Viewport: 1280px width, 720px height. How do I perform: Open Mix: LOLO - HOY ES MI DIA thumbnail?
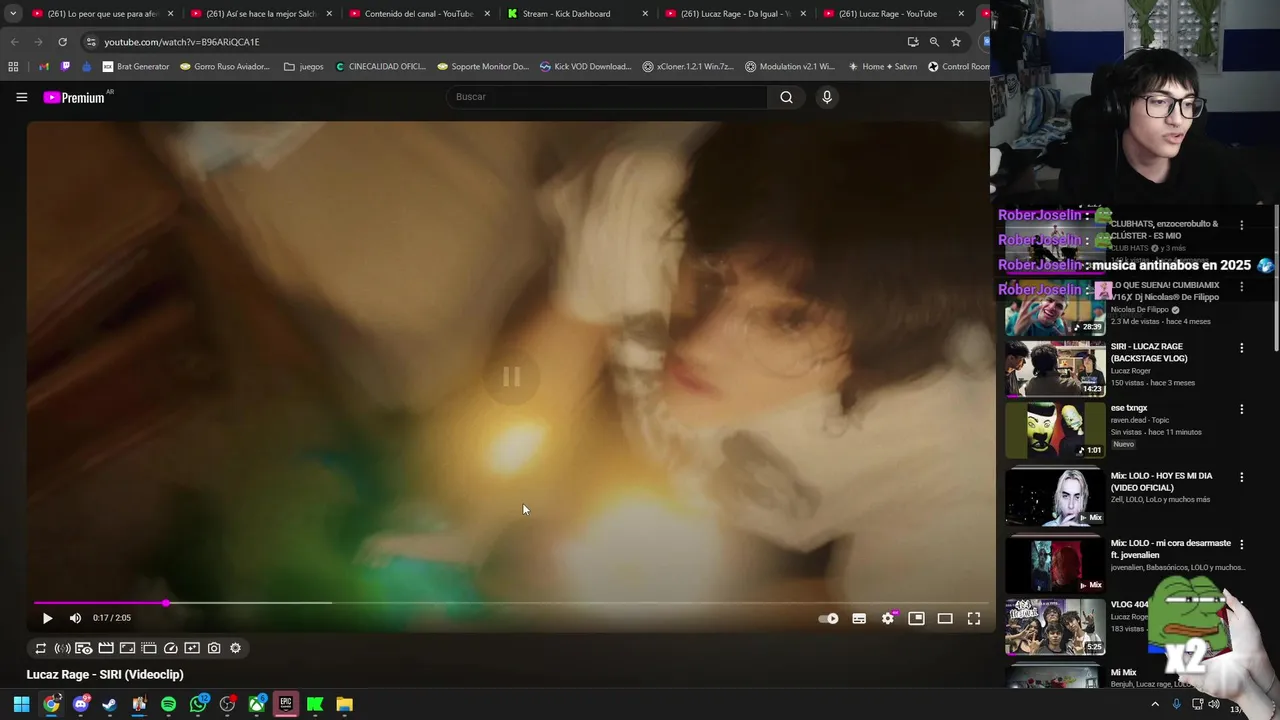(1055, 497)
